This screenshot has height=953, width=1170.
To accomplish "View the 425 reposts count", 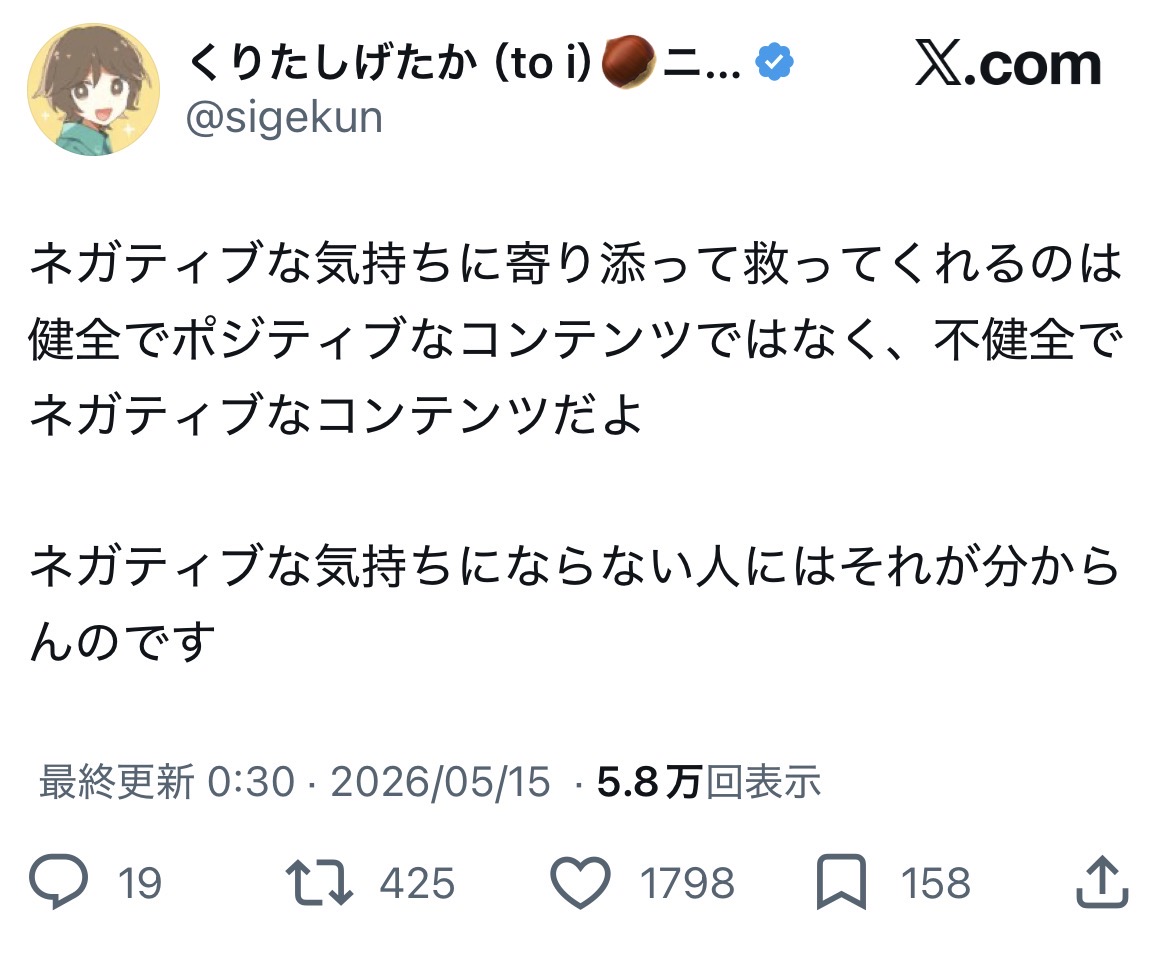I will 417,884.
